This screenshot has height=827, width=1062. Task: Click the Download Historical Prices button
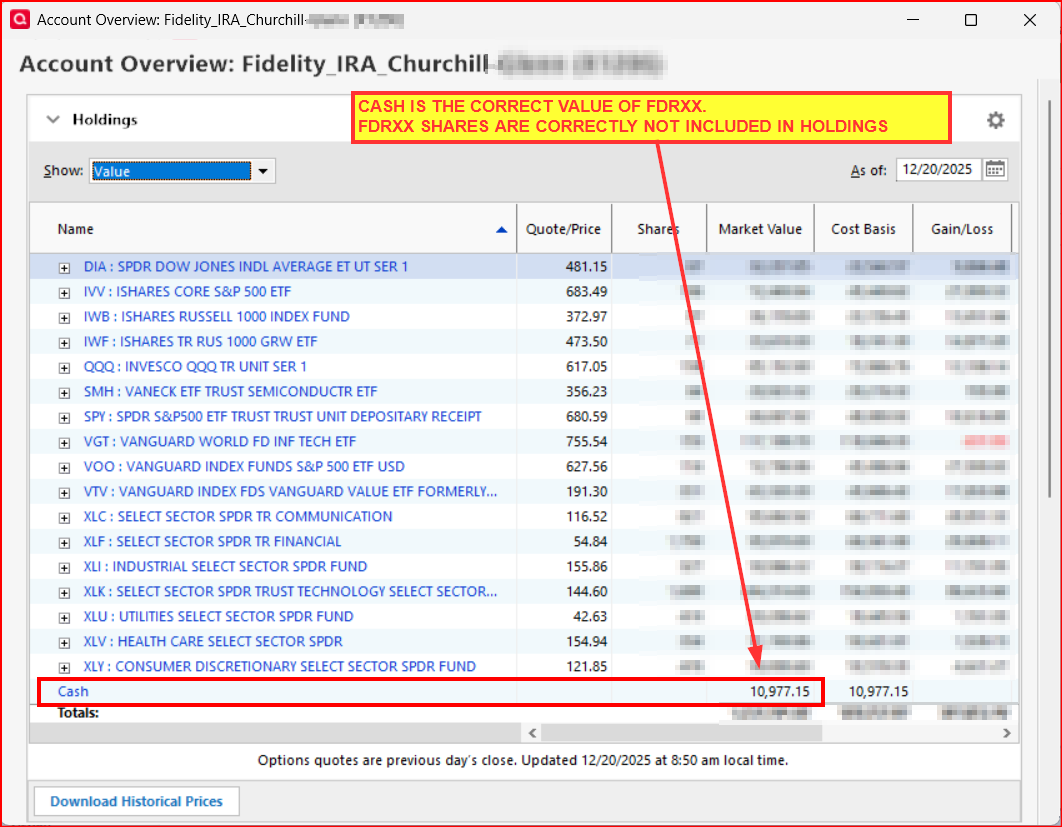136,801
